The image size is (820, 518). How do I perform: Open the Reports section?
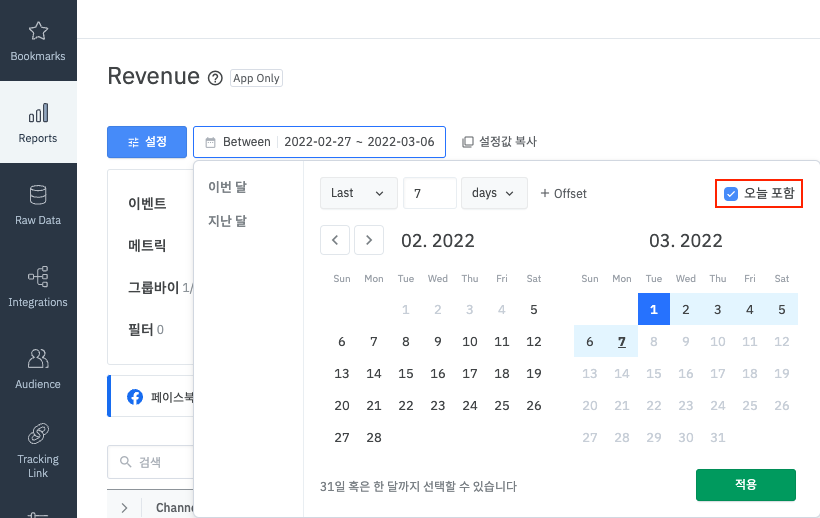[x=38, y=122]
